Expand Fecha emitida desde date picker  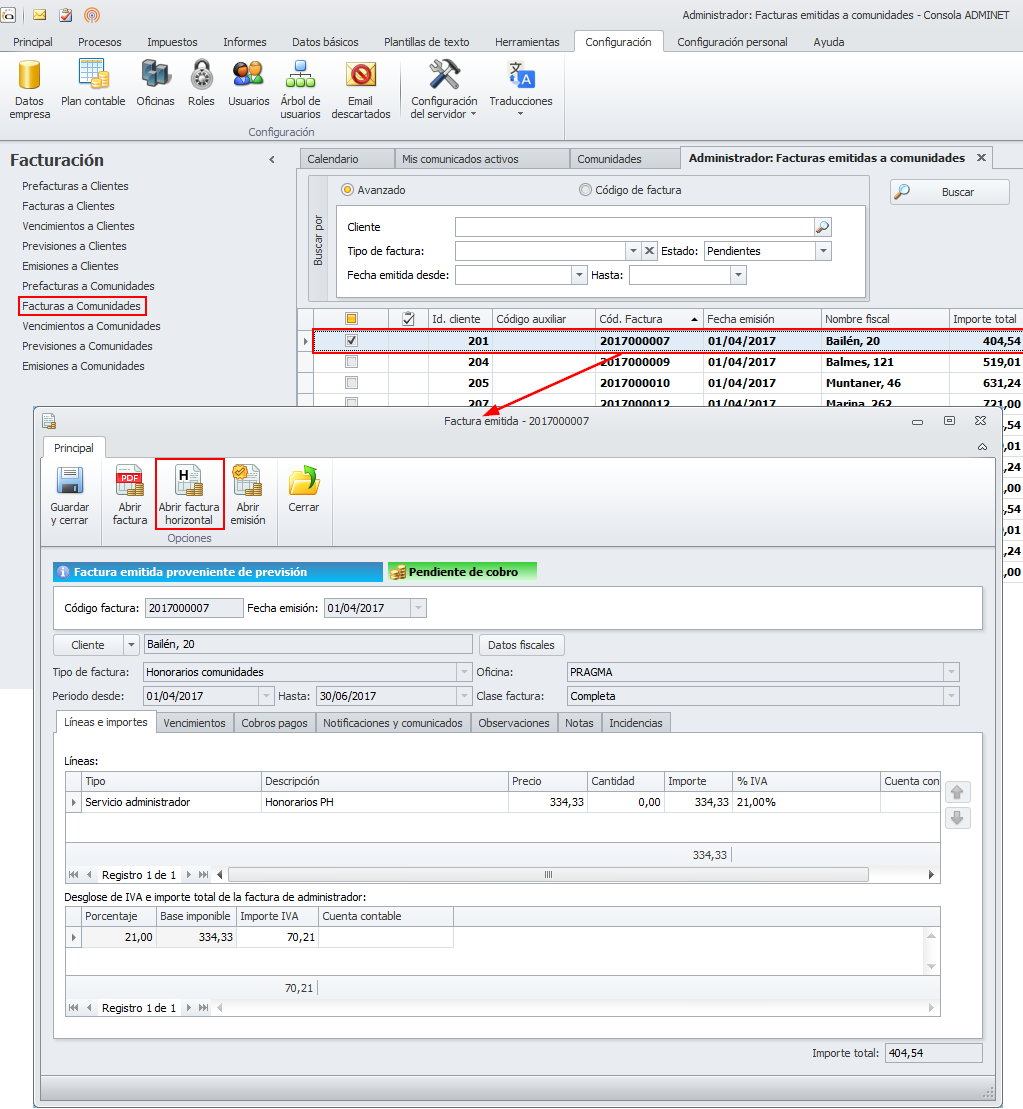tap(579, 275)
